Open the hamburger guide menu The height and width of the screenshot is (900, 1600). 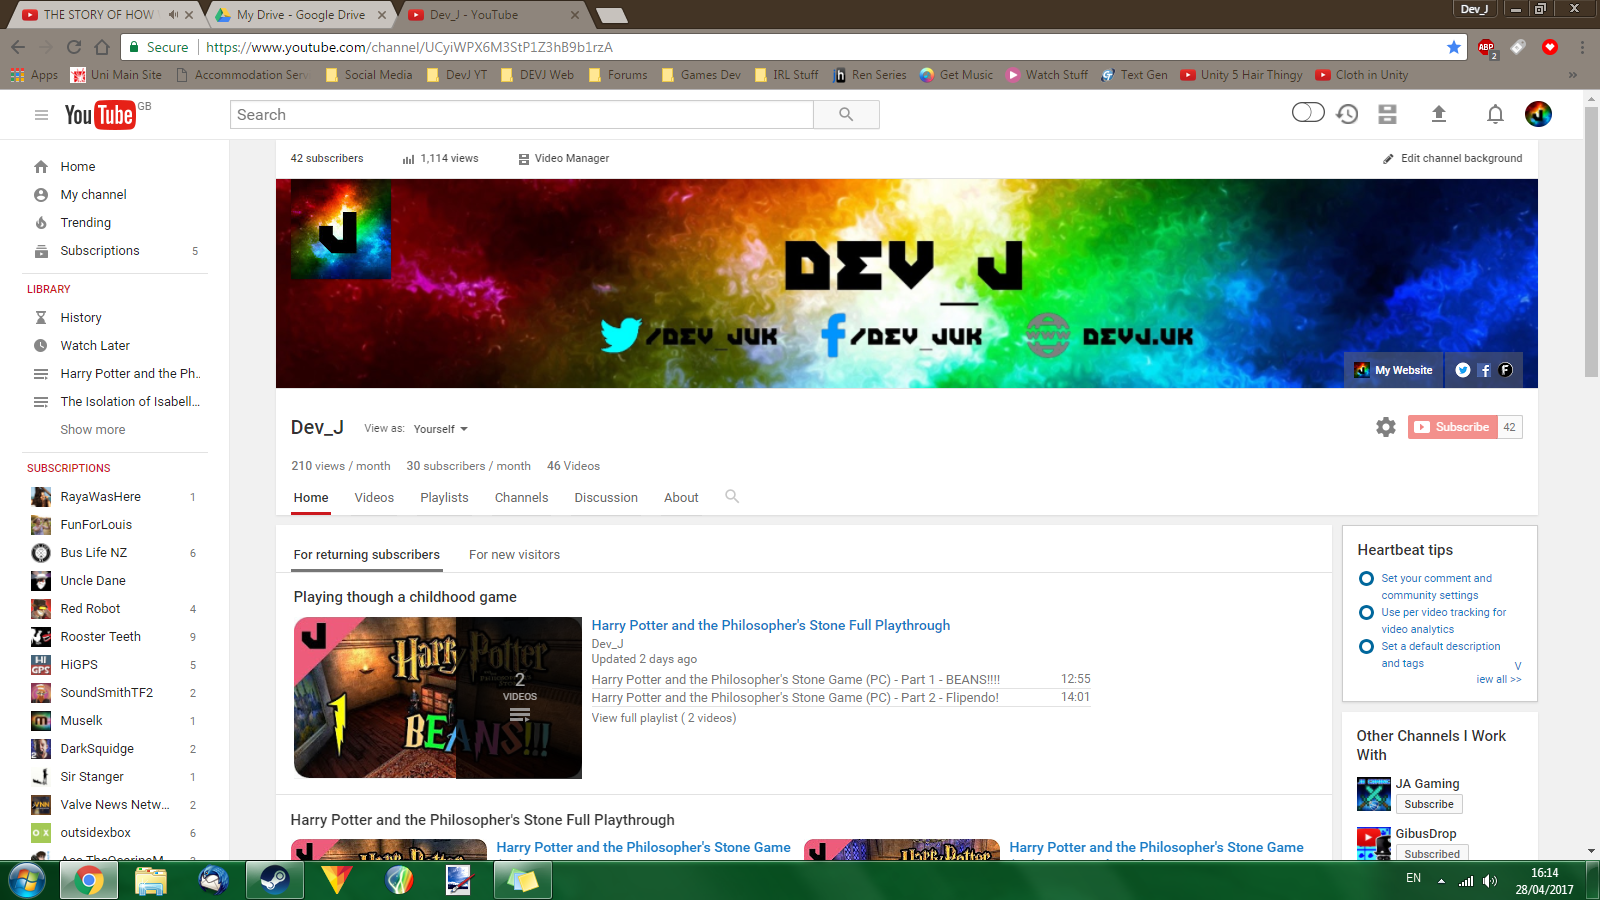click(41, 115)
